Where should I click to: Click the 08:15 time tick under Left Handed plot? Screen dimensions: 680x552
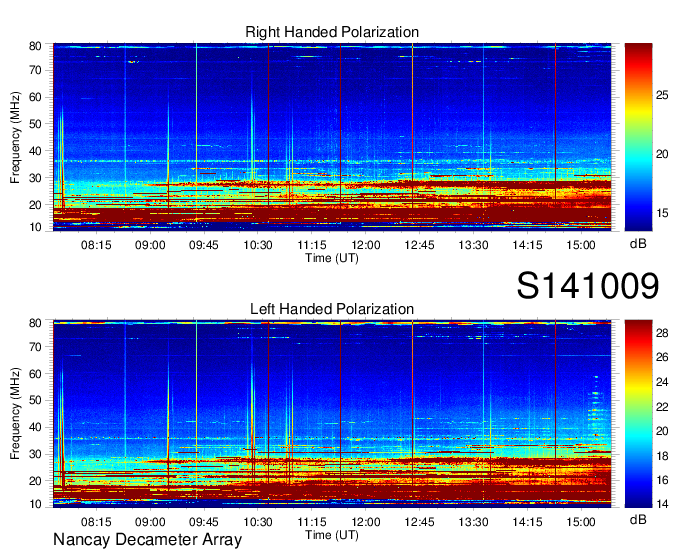tap(96, 522)
